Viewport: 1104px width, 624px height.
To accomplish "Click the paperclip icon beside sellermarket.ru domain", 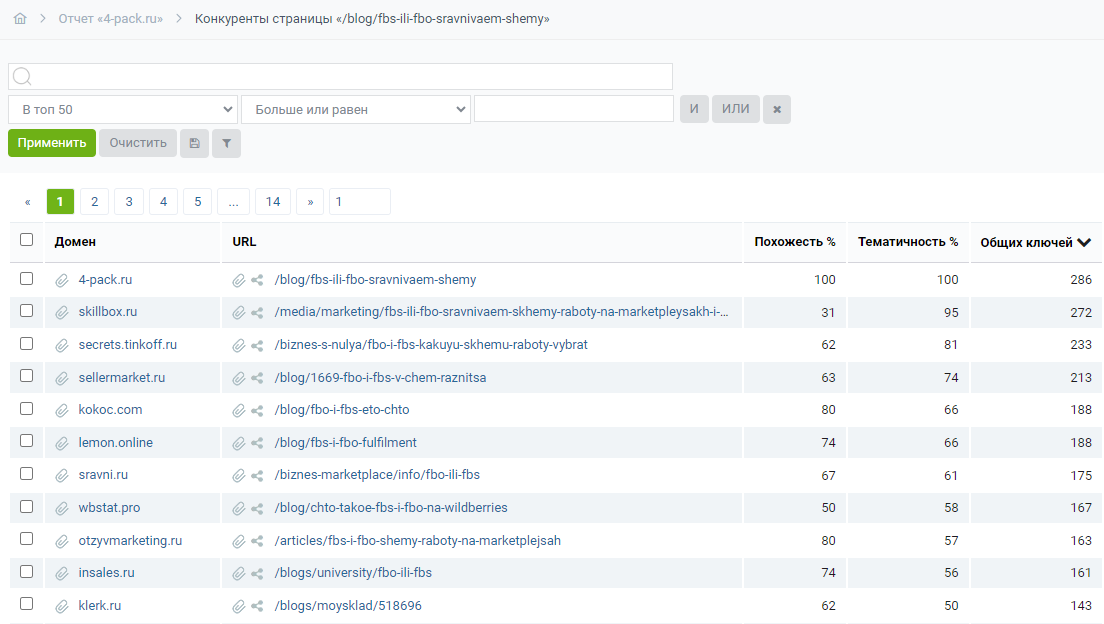I will point(62,378).
